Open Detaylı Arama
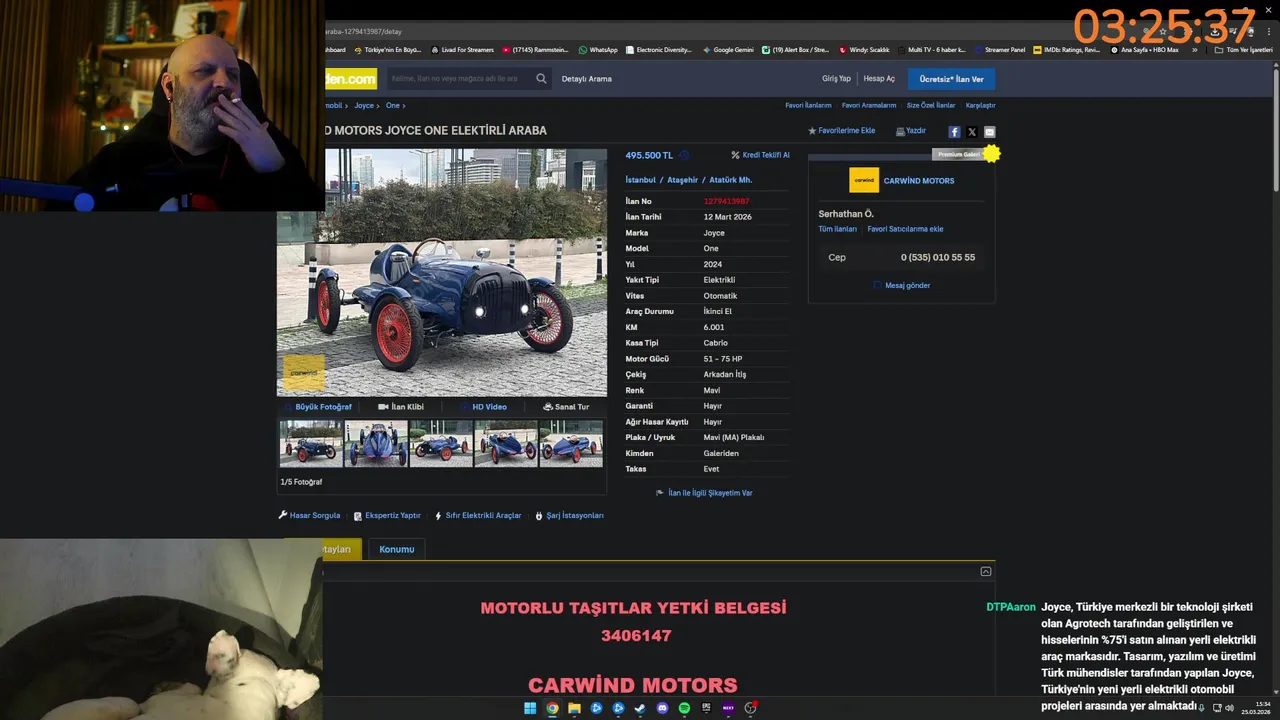Image resolution: width=1280 pixels, height=720 pixels. coord(587,79)
